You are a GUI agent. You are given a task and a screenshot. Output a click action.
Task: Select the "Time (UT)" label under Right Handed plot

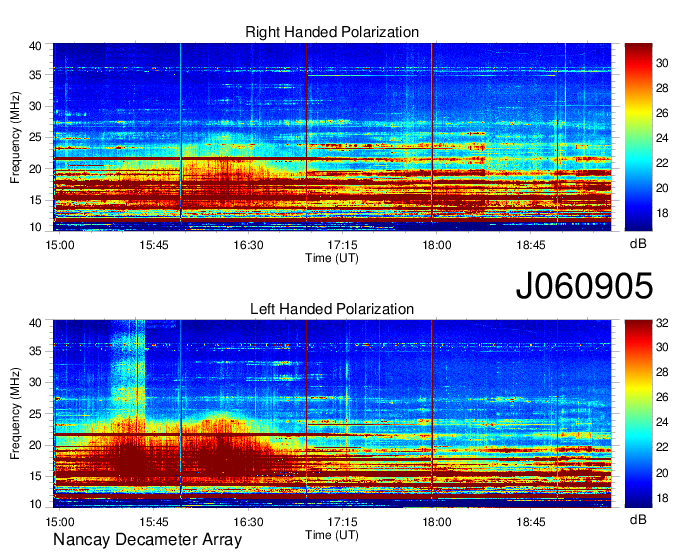click(332, 258)
